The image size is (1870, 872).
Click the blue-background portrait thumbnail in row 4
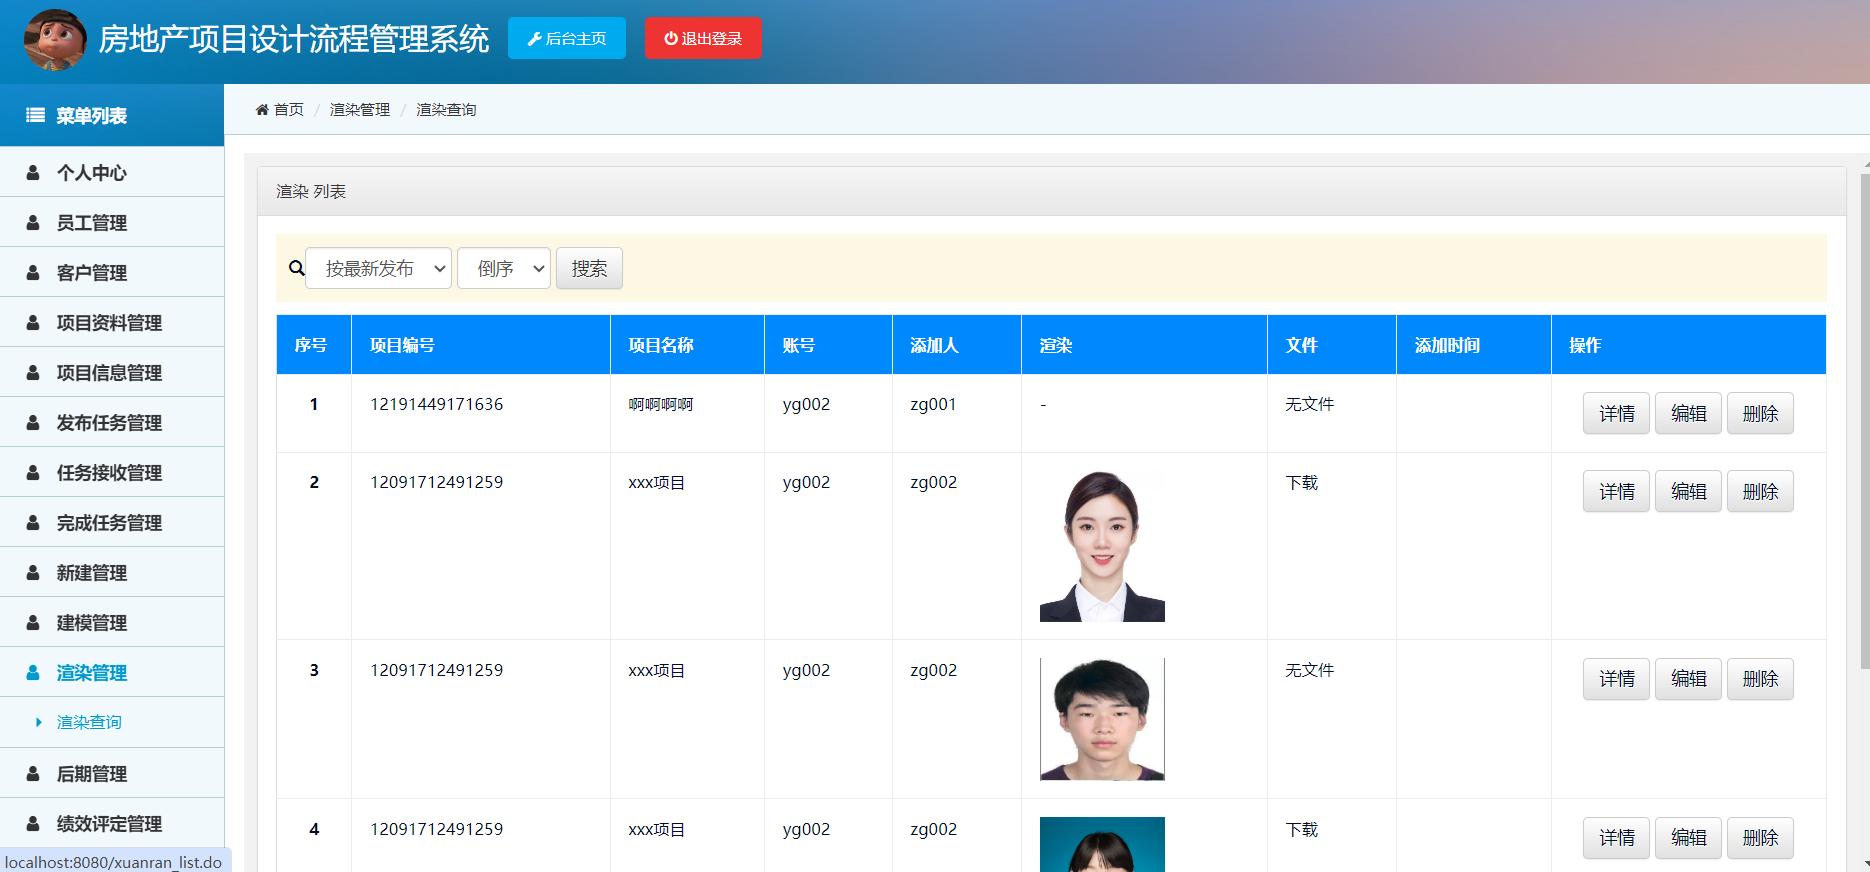(1102, 844)
